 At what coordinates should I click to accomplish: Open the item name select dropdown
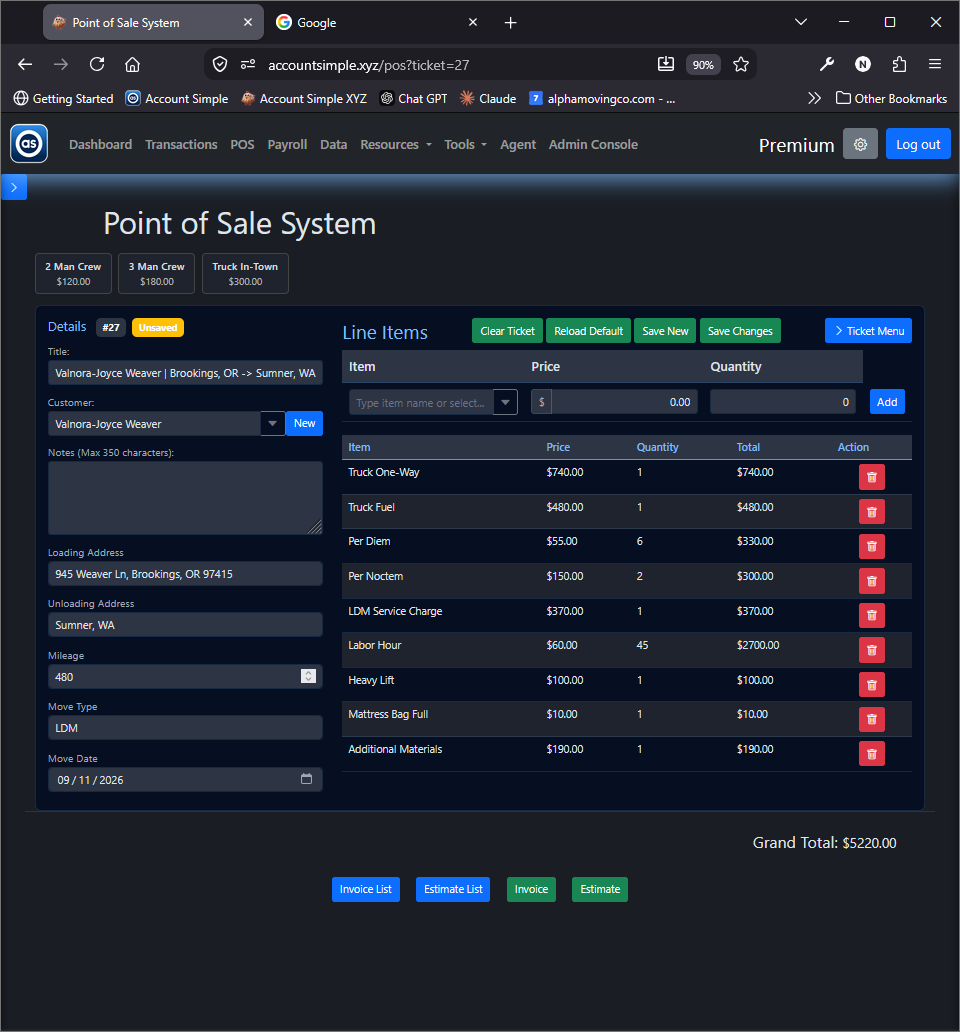(x=505, y=402)
